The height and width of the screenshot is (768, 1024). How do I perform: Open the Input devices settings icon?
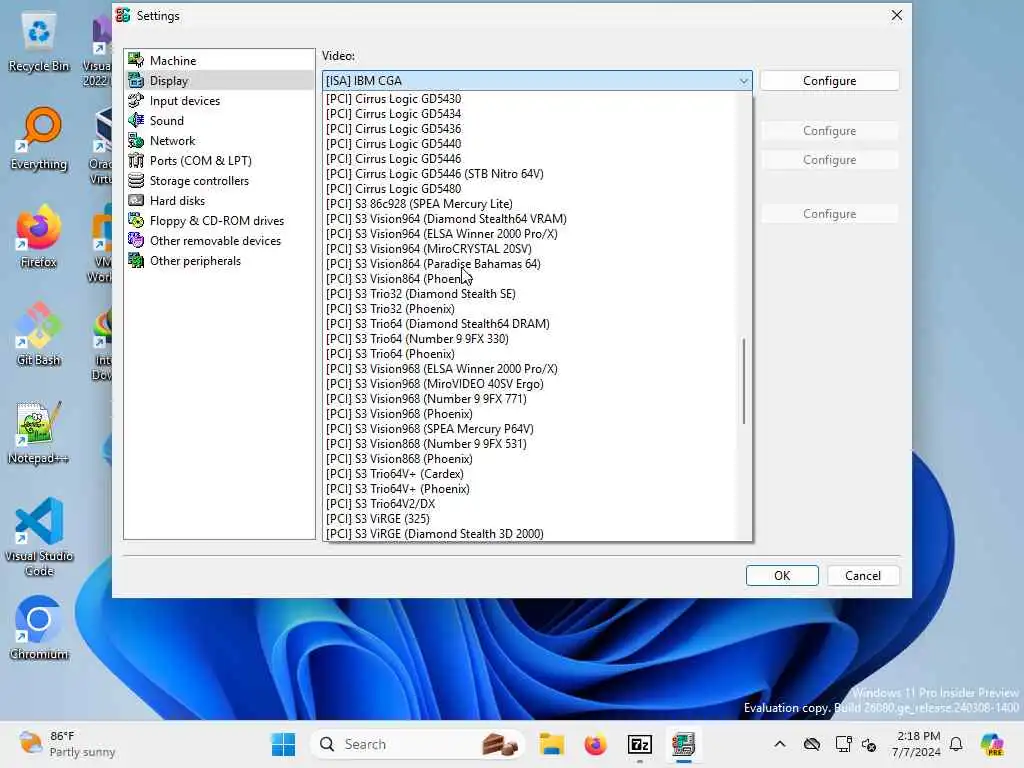136,101
